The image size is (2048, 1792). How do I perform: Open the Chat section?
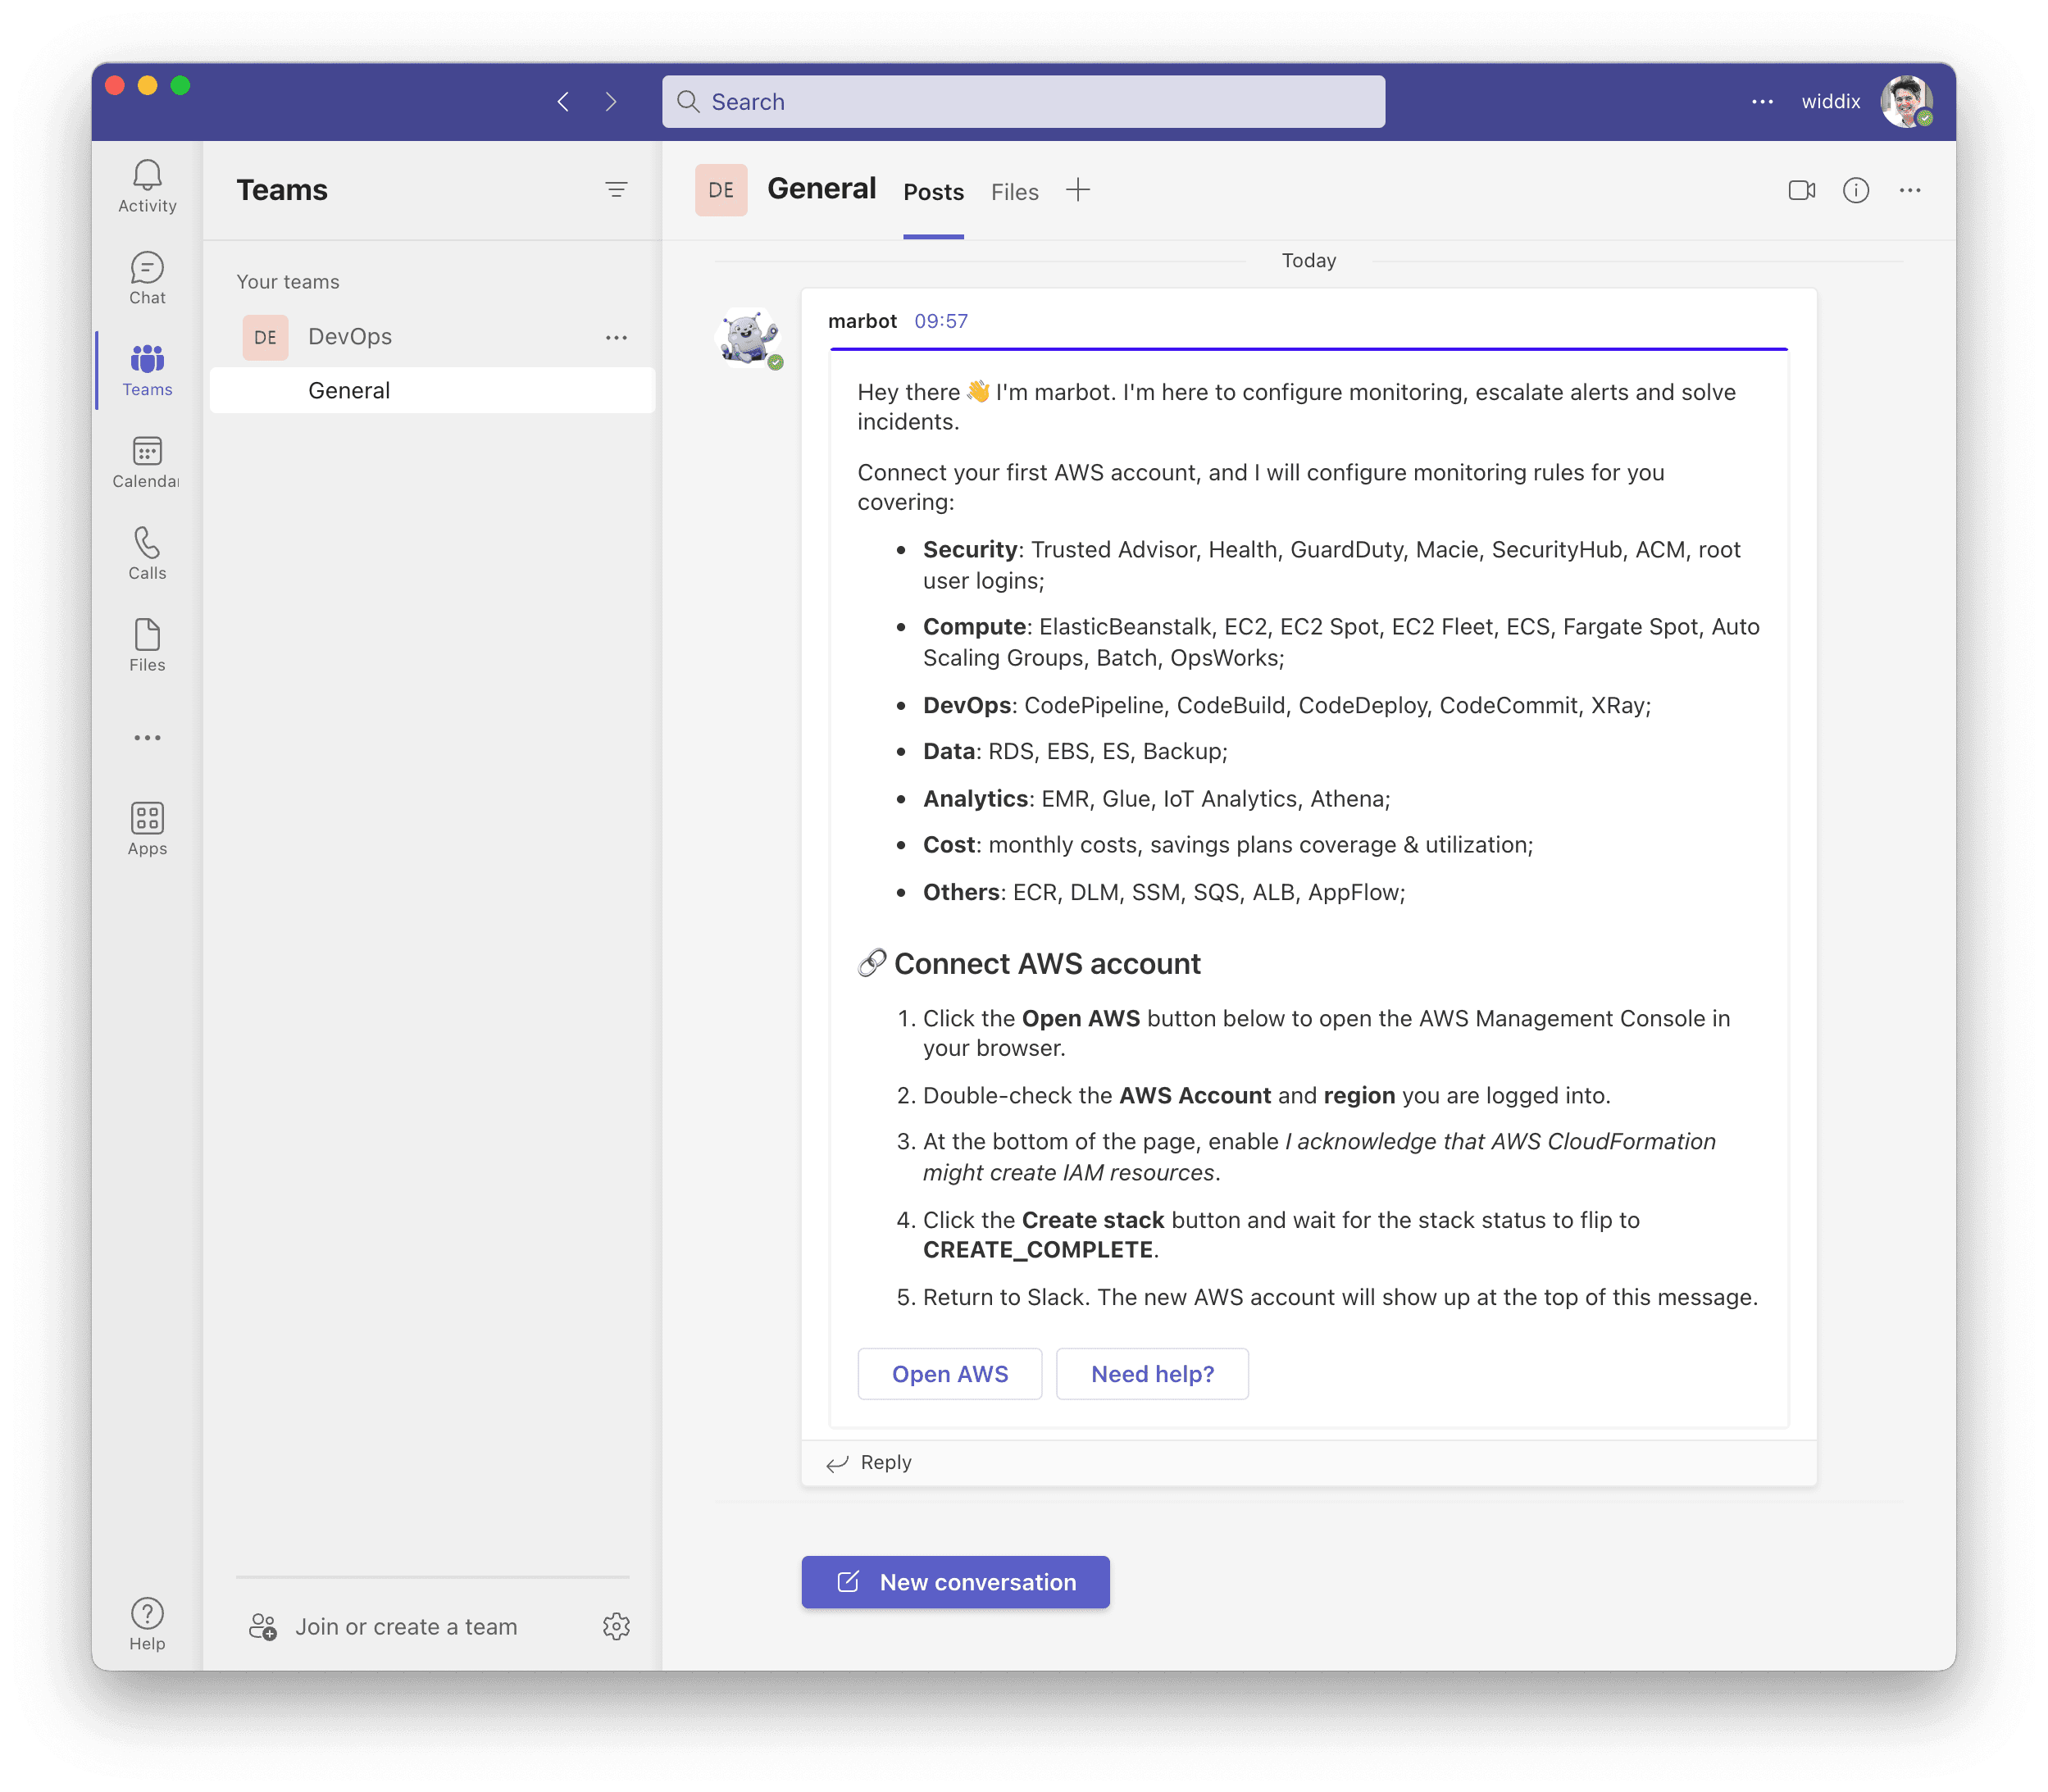point(147,278)
